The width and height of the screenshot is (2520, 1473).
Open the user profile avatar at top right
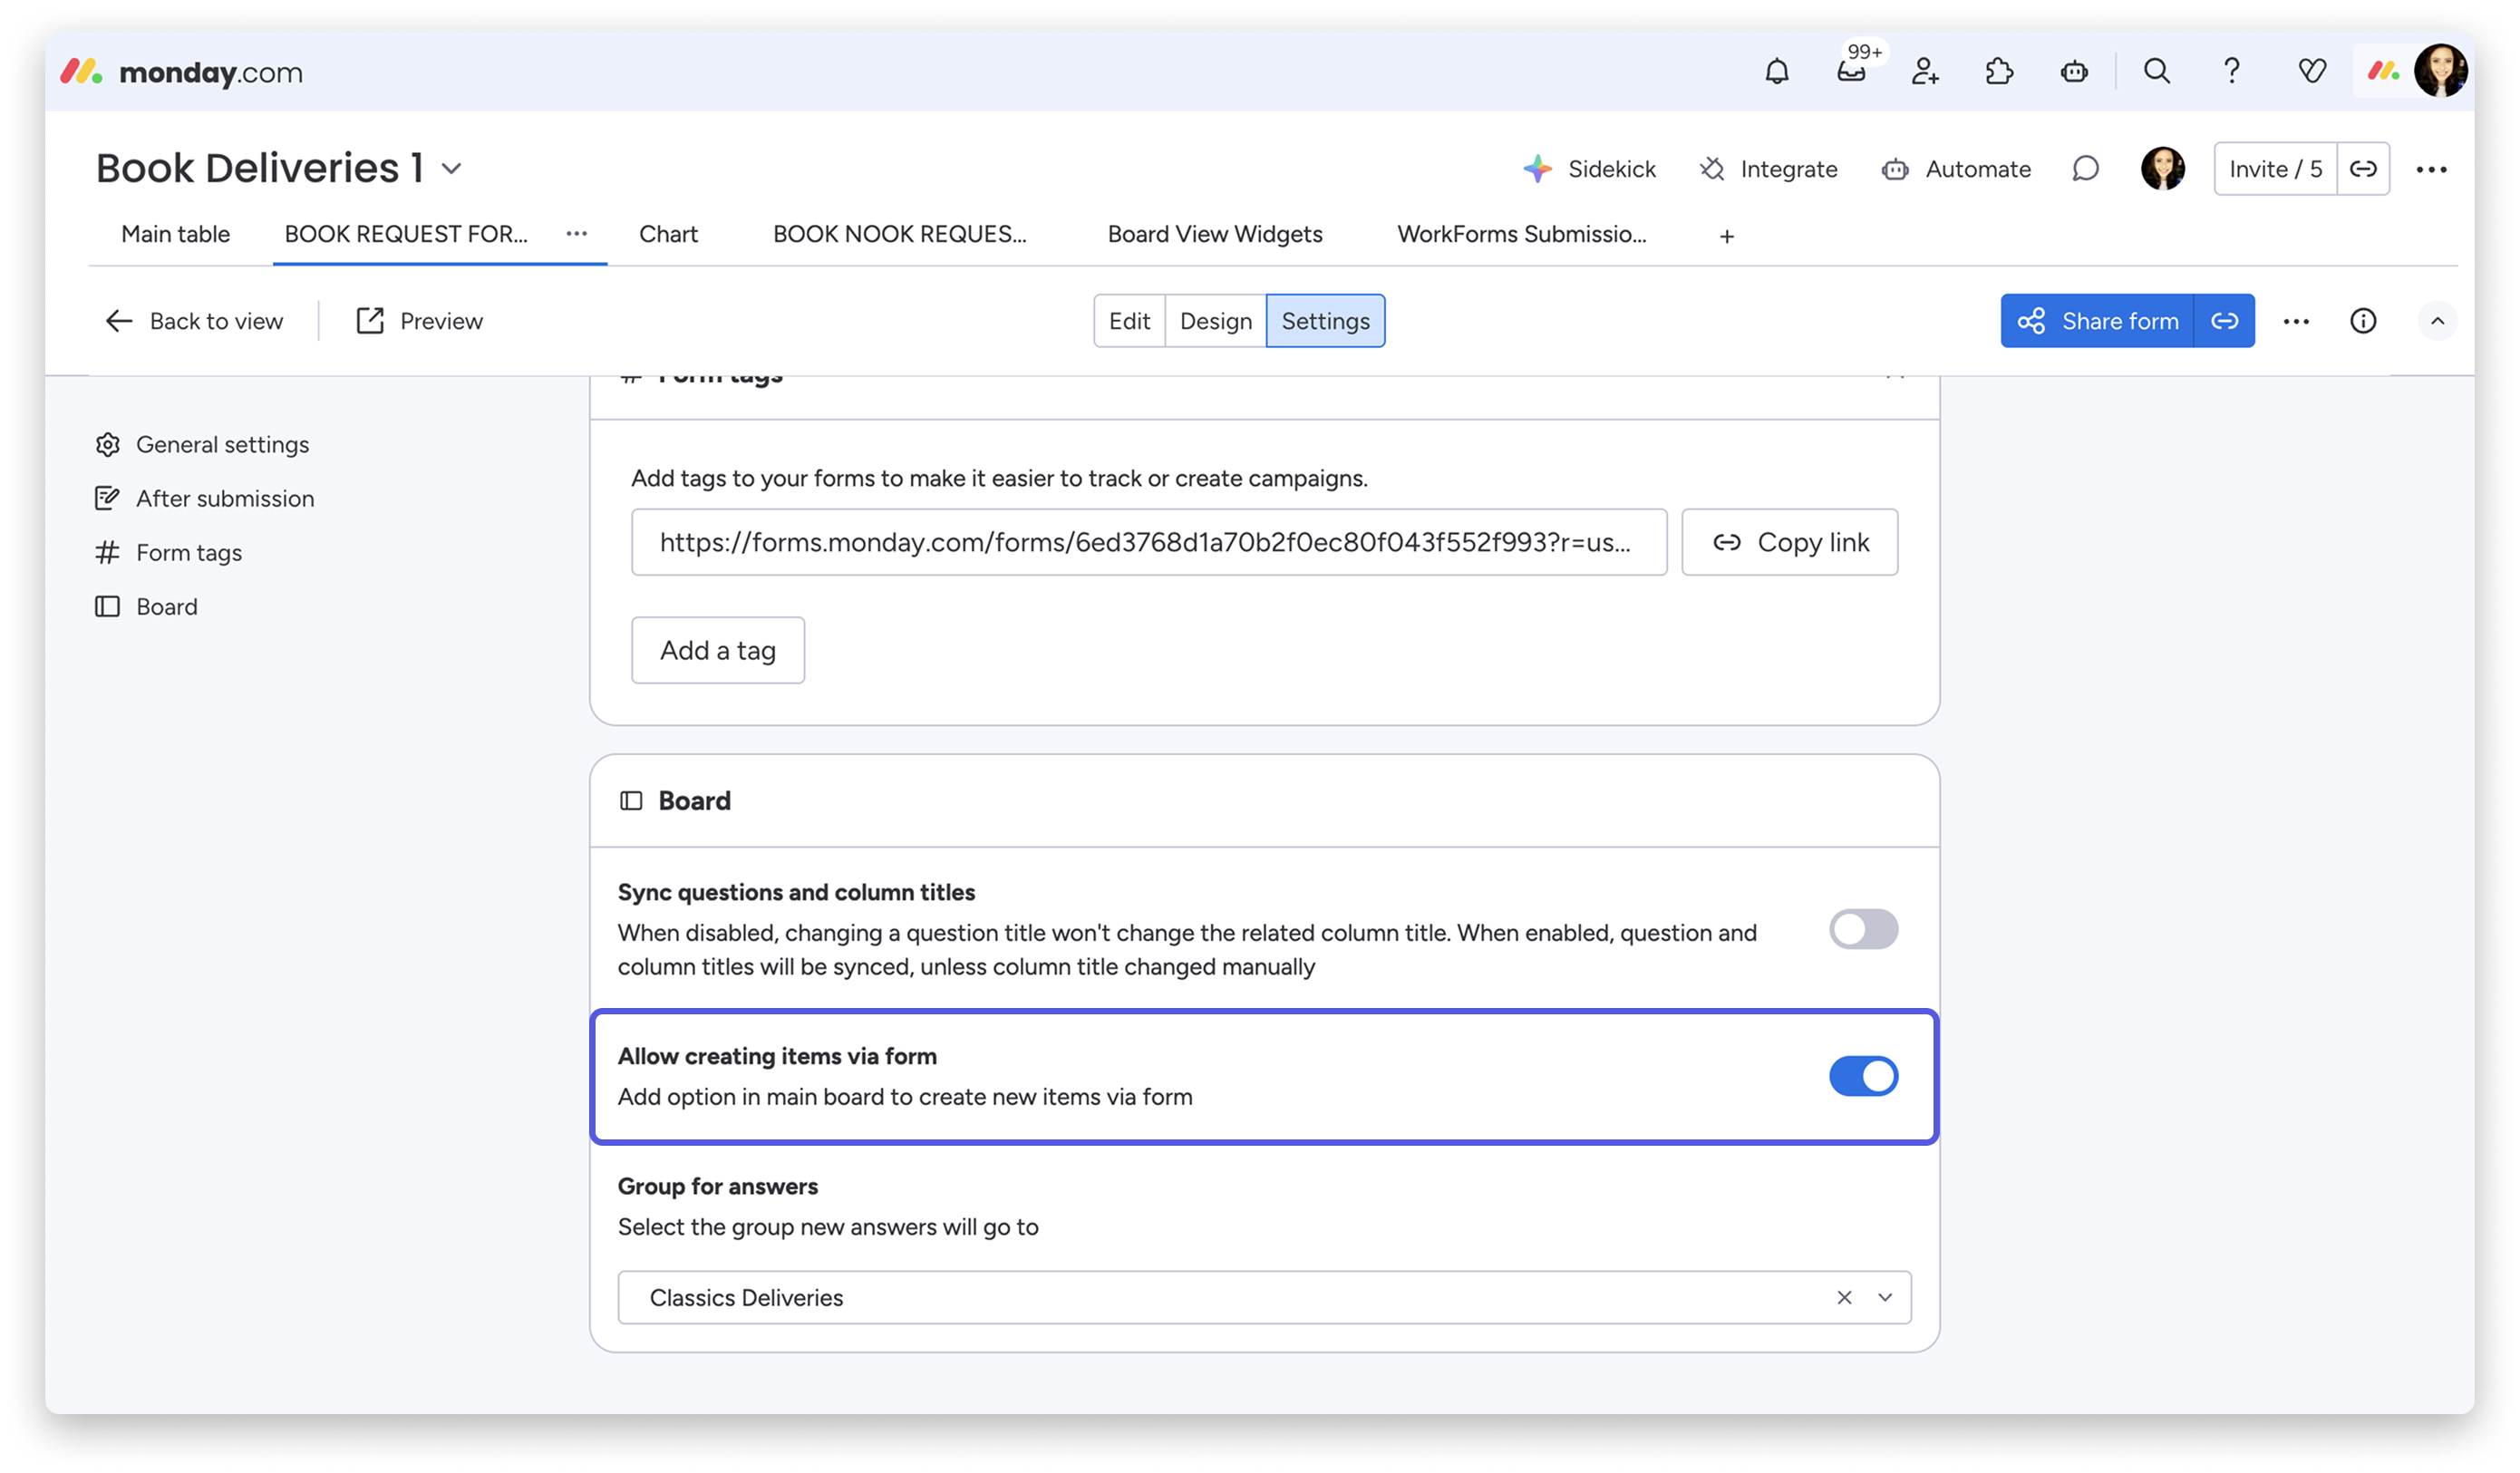coord(2441,71)
